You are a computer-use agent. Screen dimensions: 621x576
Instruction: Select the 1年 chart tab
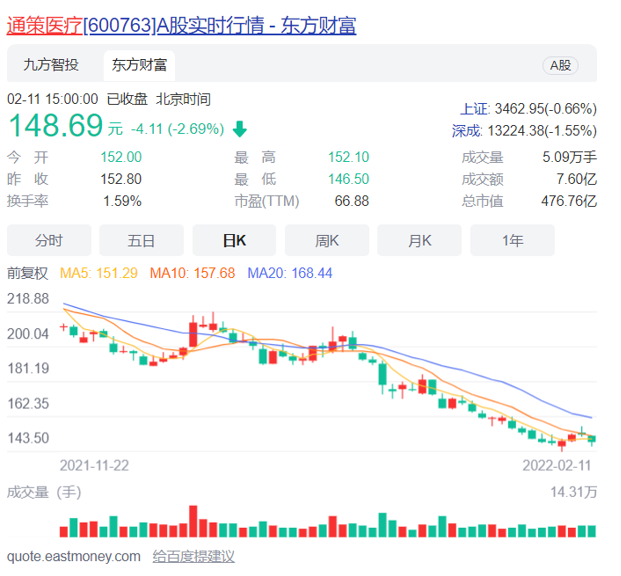(x=512, y=240)
